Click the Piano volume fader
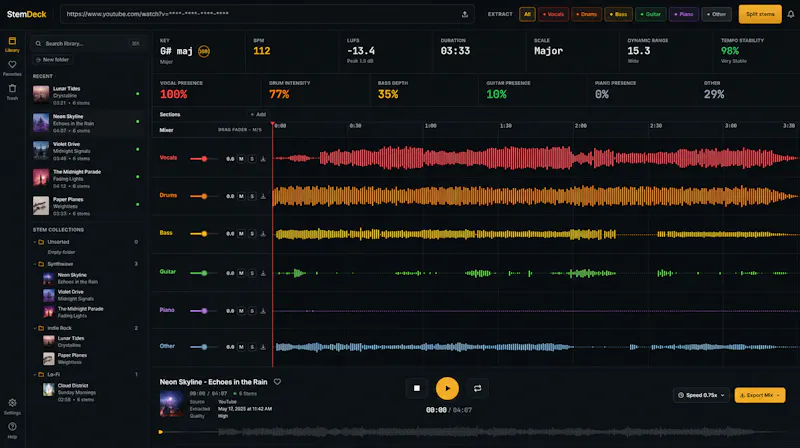 (x=204, y=311)
